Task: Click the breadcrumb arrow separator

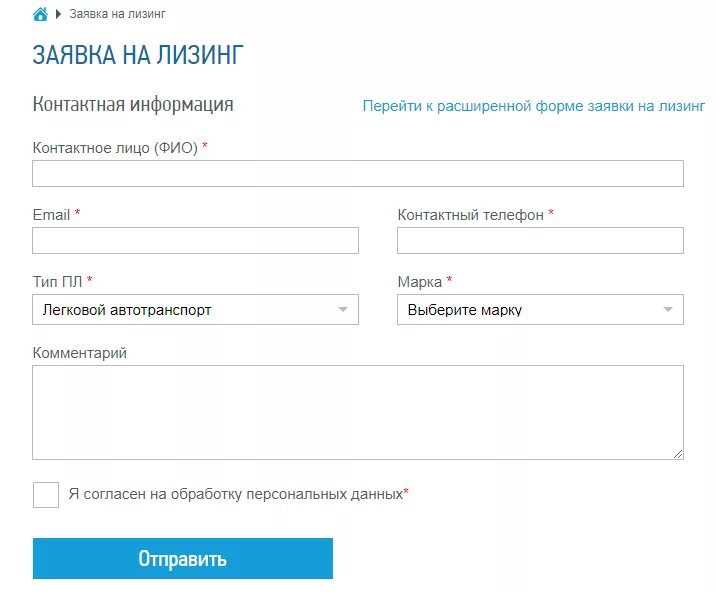Action: coord(58,14)
